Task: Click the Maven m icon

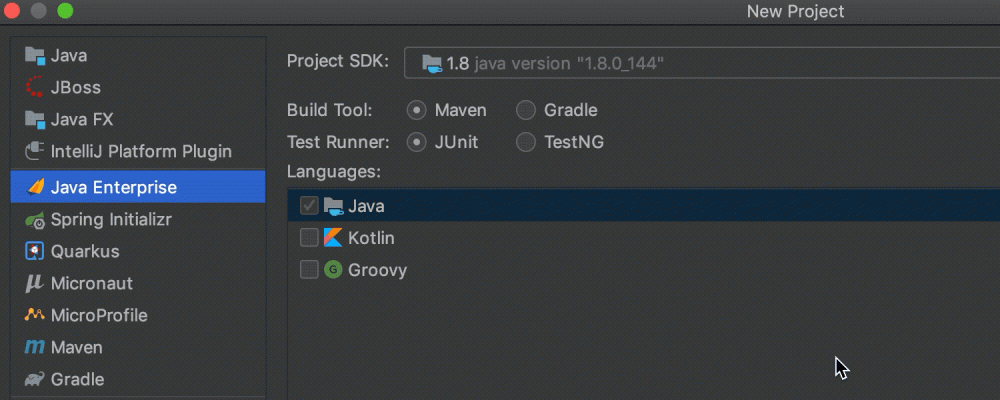Action: pyautogui.click(x=34, y=347)
